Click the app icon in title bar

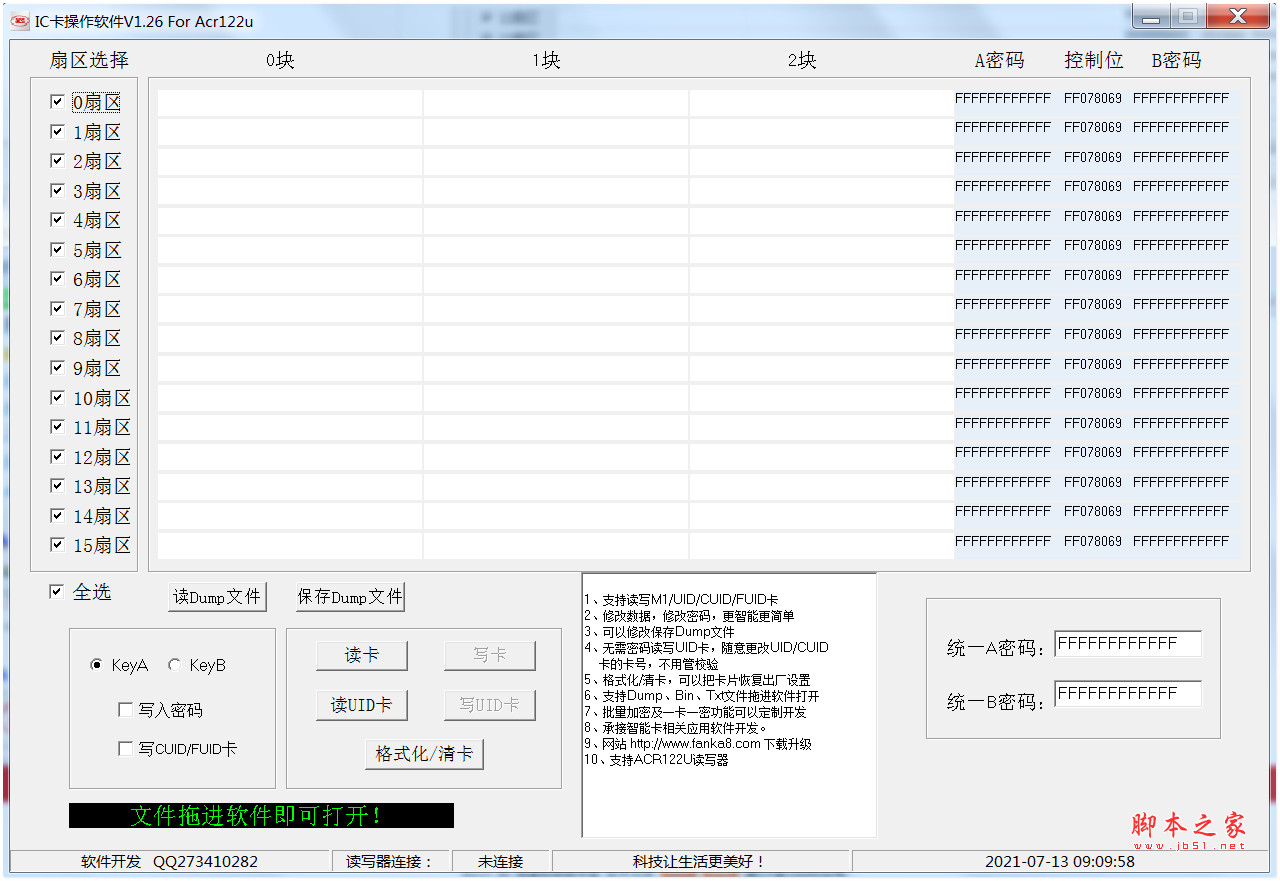click(x=19, y=21)
